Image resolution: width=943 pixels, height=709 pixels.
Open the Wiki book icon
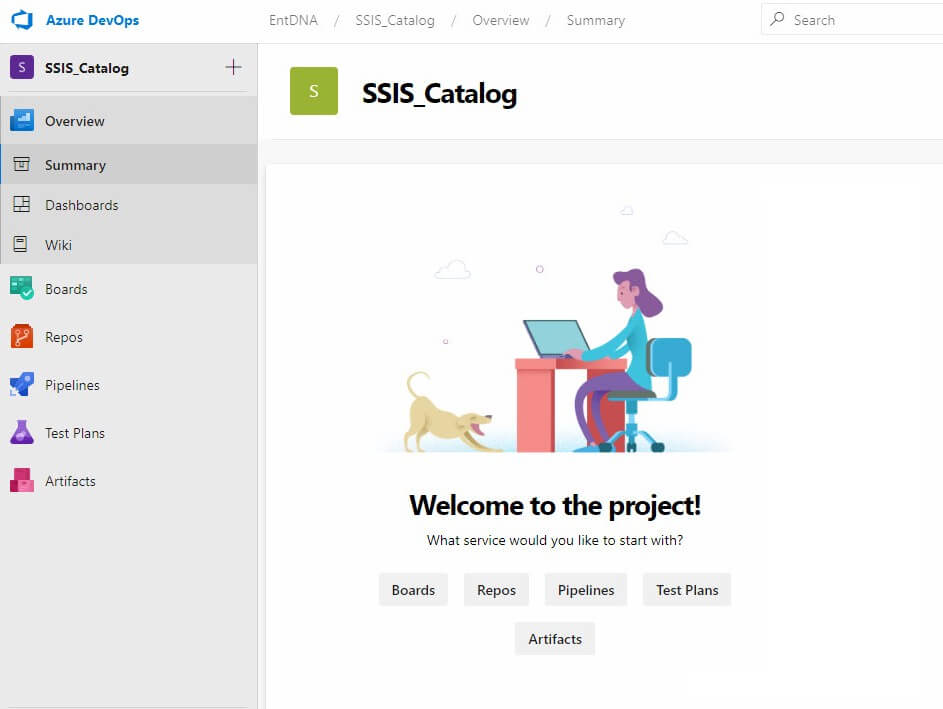point(20,244)
